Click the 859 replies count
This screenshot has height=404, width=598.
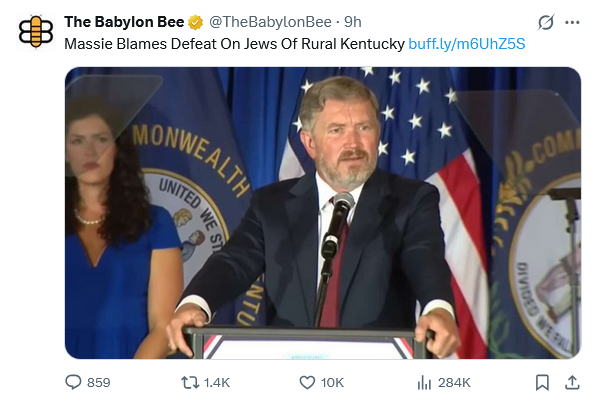click(99, 382)
